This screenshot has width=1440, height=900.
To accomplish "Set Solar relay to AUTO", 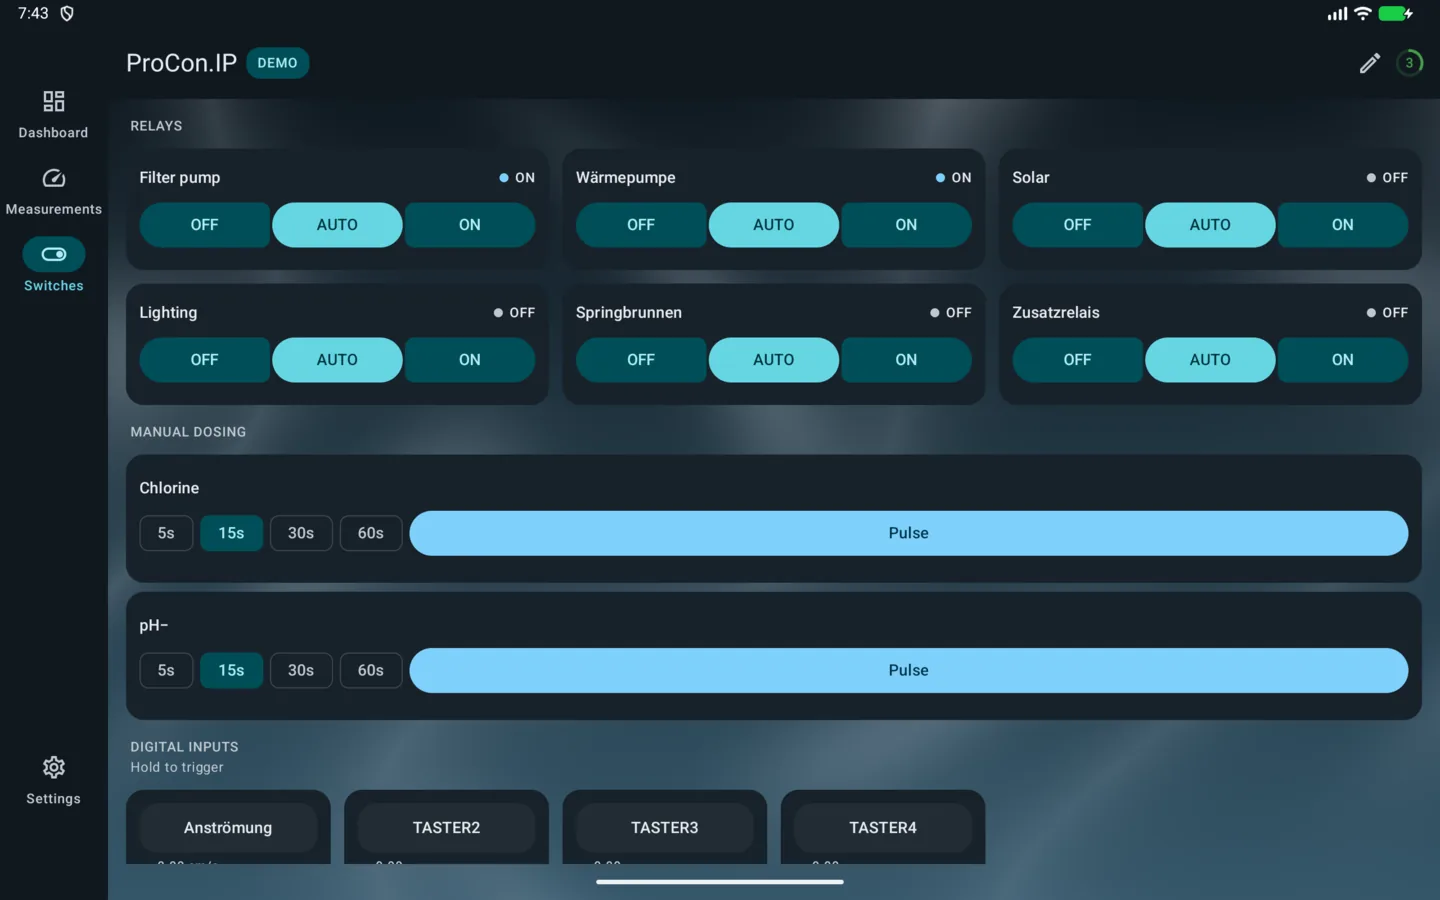I will click(1210, 225).
